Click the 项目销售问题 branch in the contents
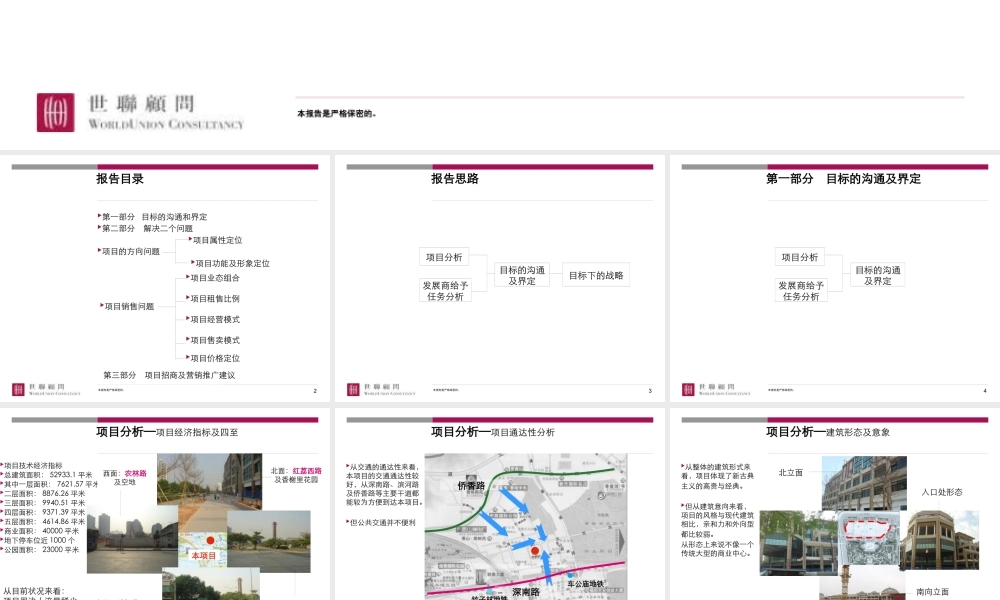 pyautogui.click(x=129, y=307)
